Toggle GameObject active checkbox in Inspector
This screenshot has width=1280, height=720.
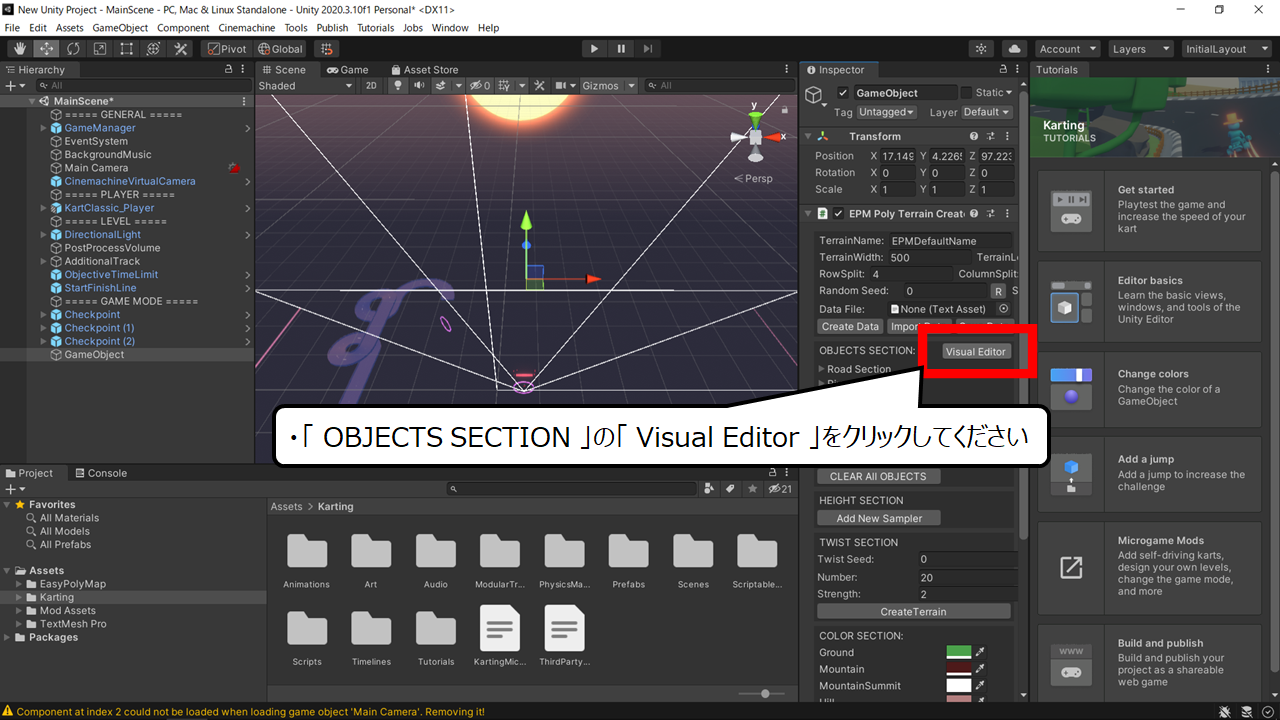coord(843,93)
